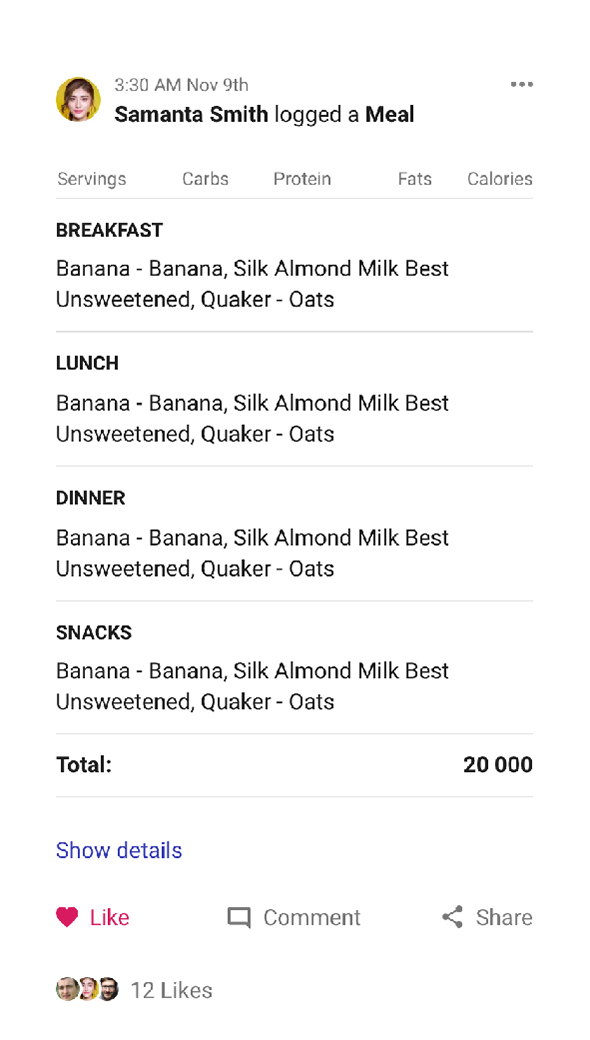Click the LUNCH section heading

[87, 363]
